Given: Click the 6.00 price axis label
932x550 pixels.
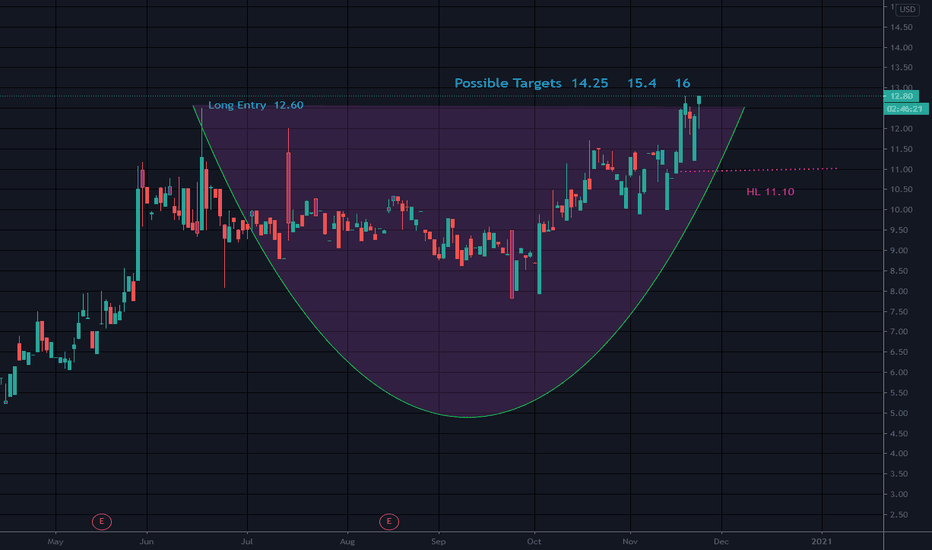Looking at the screenshot, I should (901, 373).
